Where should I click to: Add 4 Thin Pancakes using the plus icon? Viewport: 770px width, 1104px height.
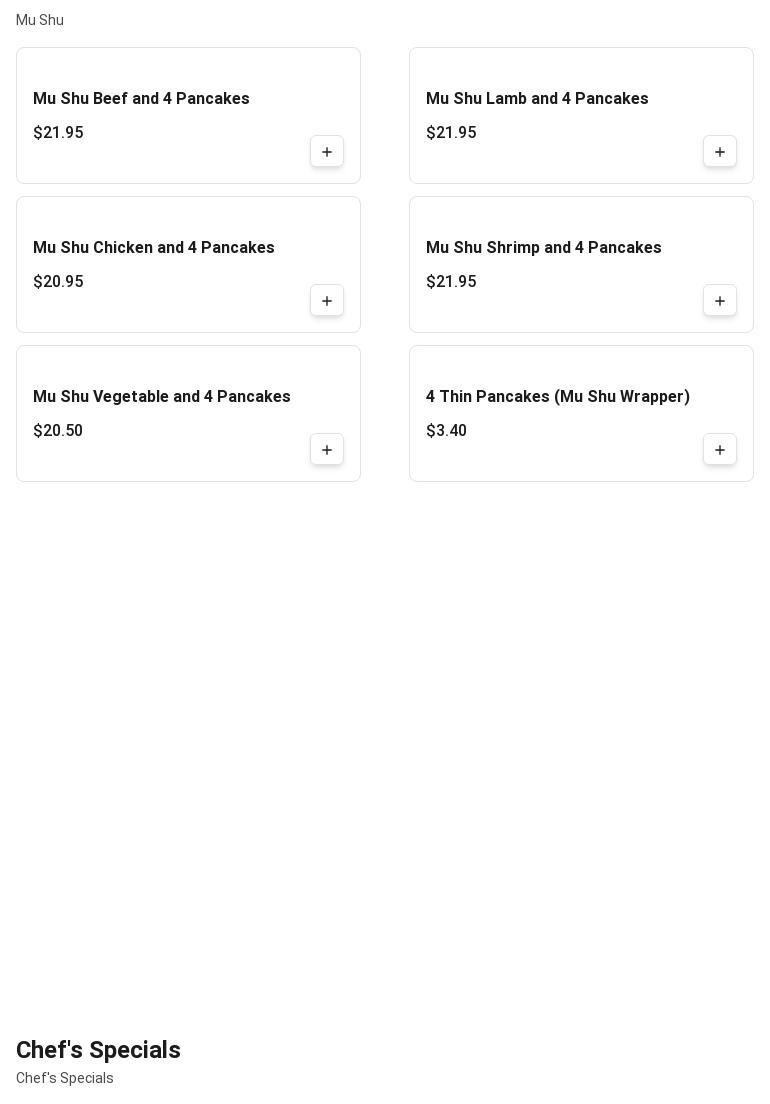coord(720,450)
